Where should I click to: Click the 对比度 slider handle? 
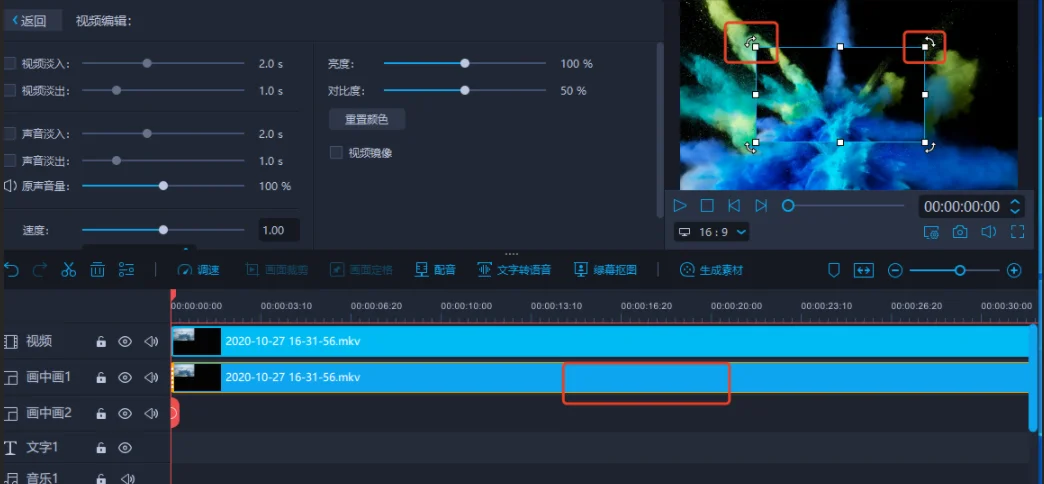tap(465, 90)
